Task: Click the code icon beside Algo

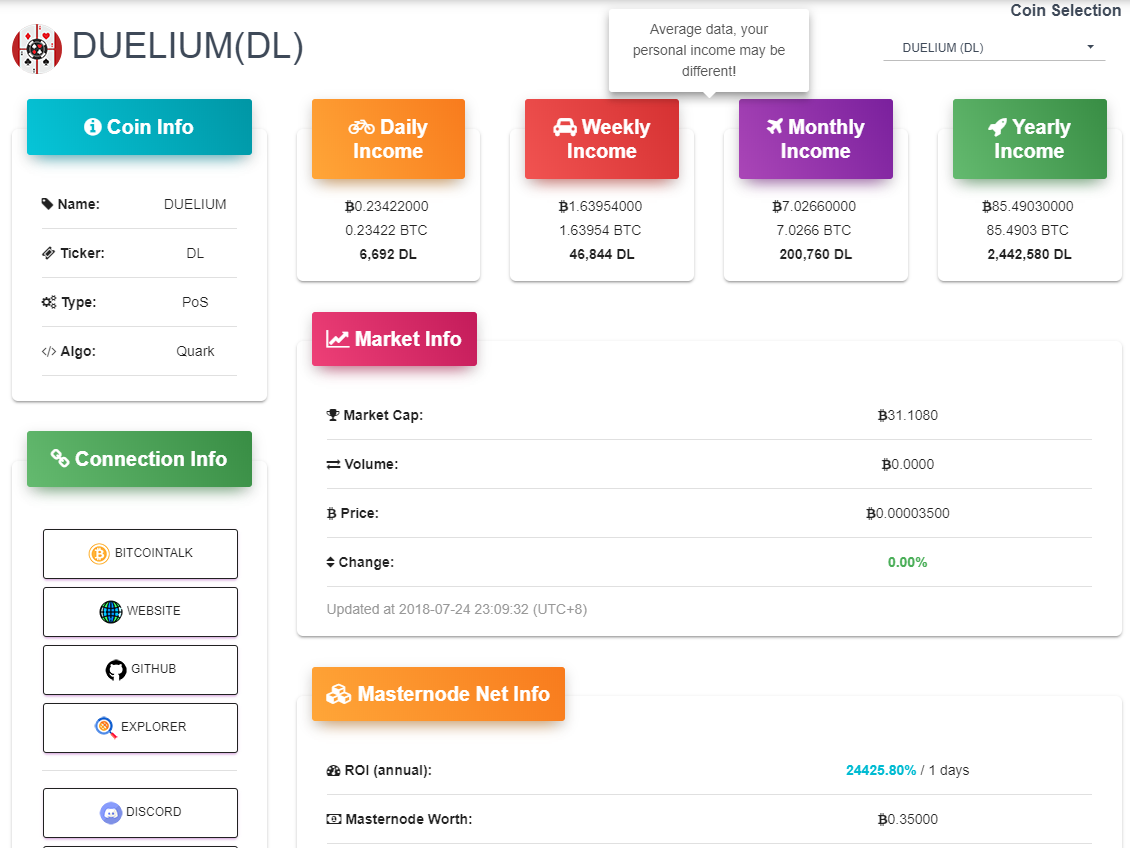Action: (x=48, y=351)
